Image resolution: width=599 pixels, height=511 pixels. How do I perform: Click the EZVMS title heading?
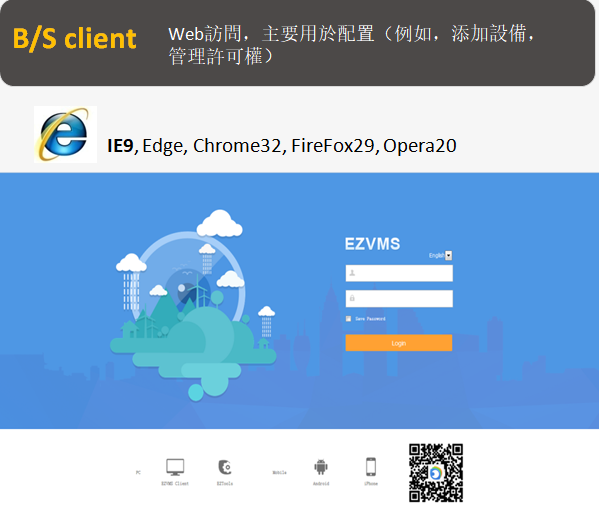pyautogui.click(x=372, y=244)
